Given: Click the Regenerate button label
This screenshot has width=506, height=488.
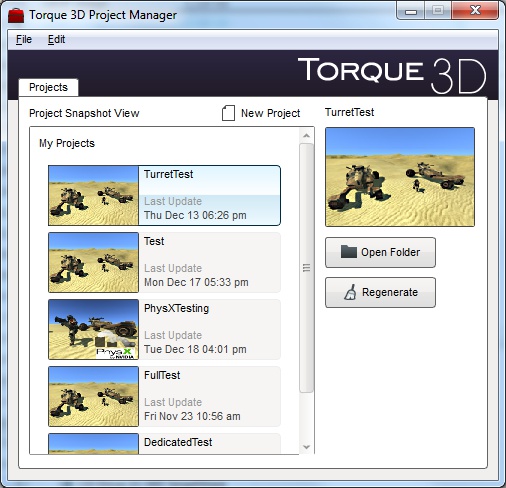Looking at the screenshot, I should point(390,292).
